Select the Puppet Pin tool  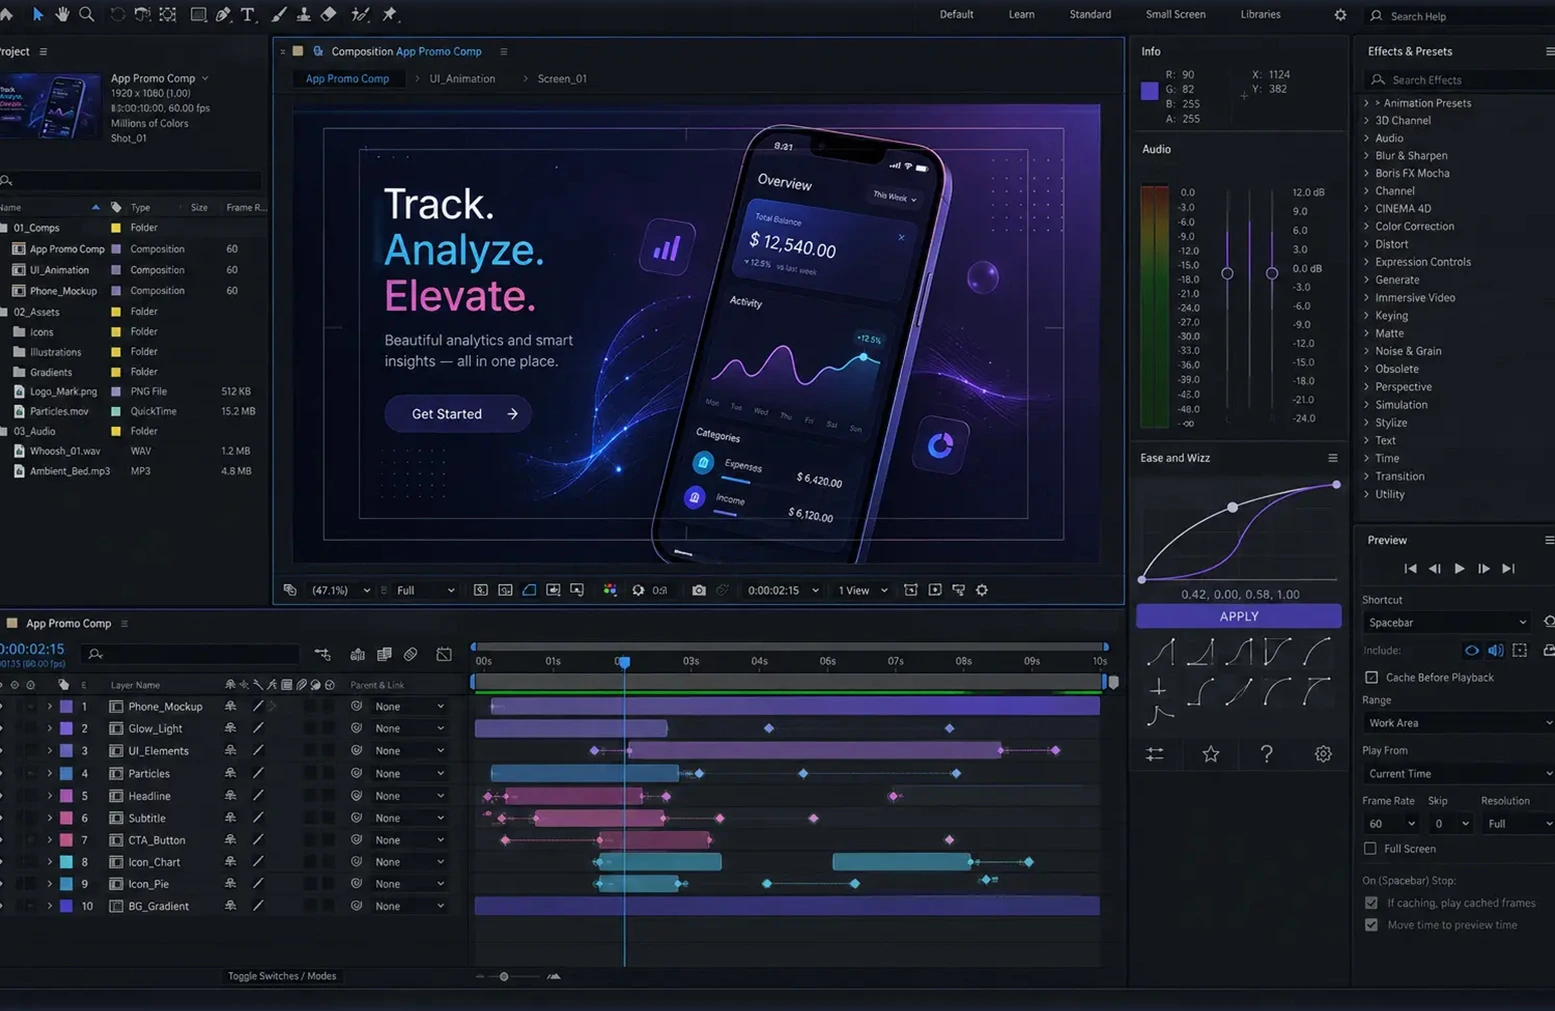pos(390,14)
